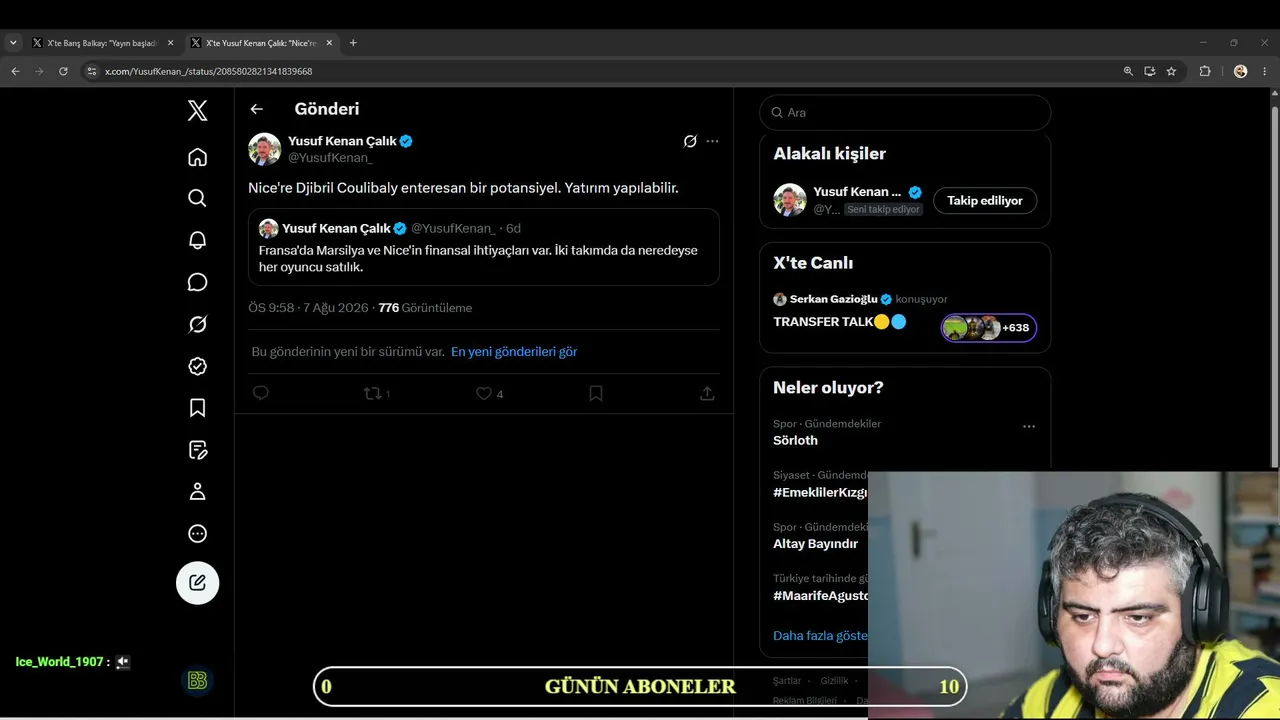
Task: Open the #EmeklilerKızgın trending hashtag
Action: [820, 492]
